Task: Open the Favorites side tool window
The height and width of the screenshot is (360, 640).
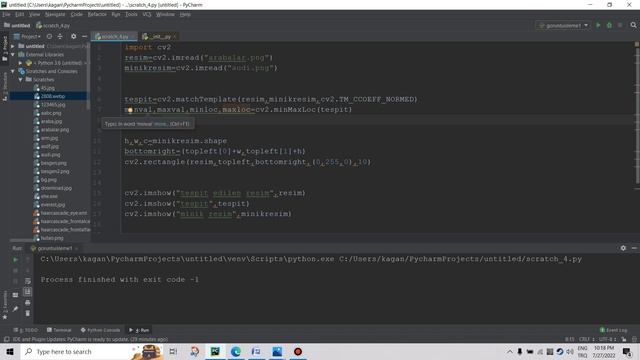Action: click(5, 306)
